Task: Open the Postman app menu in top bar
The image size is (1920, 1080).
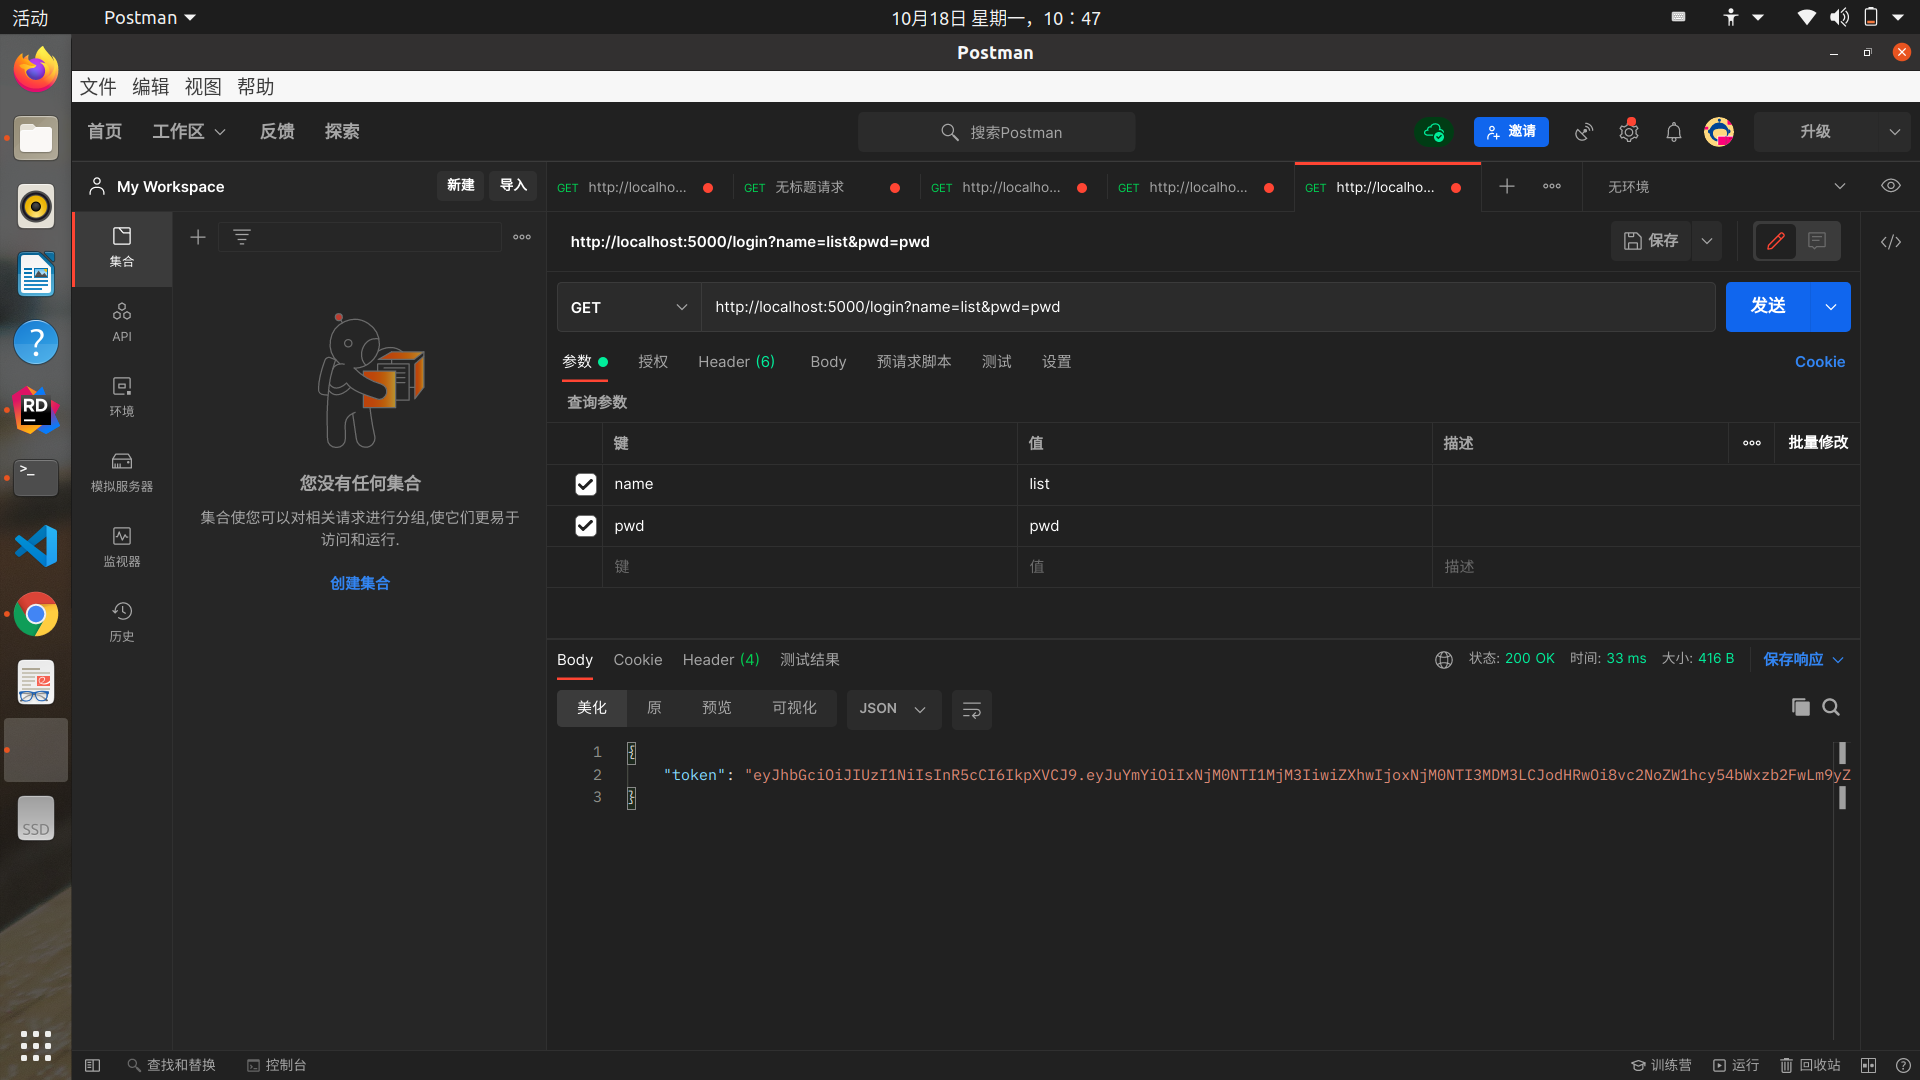Action: pos(150,18)
